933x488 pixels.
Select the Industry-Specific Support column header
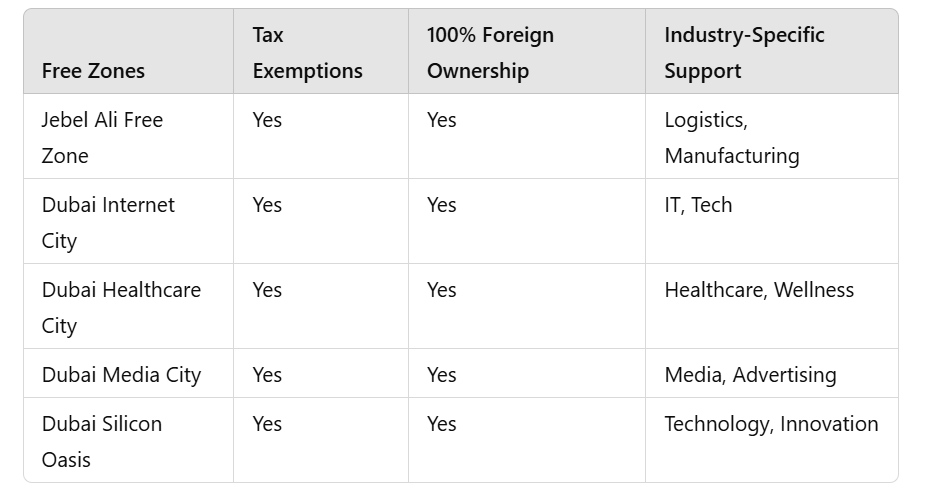(744, 53)
